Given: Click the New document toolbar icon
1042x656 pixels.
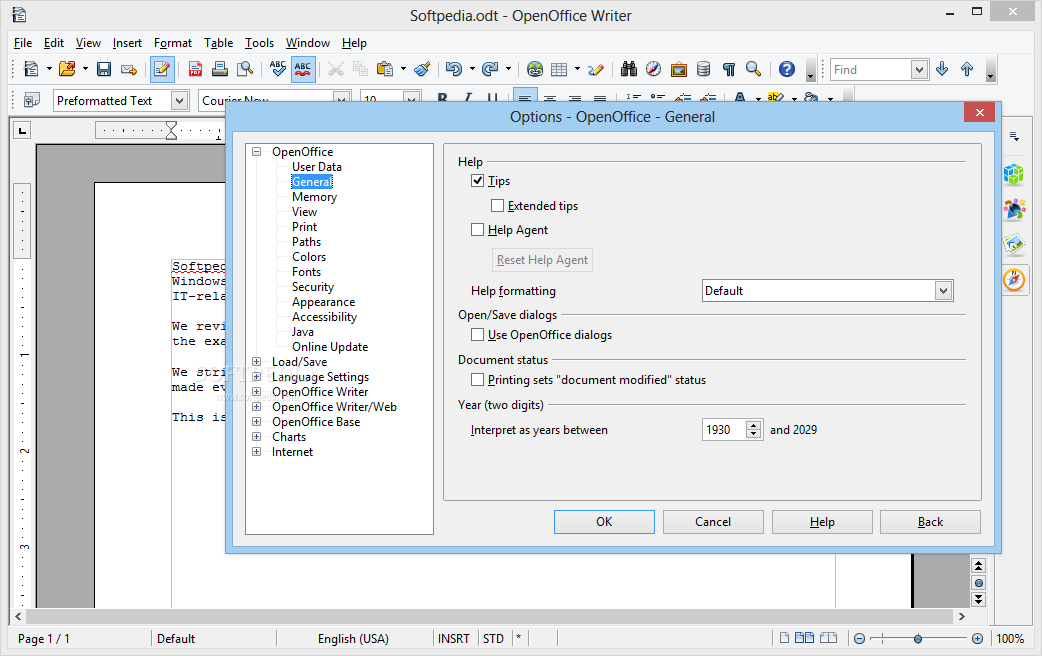Looking at the screenshot, I should 31,69.
